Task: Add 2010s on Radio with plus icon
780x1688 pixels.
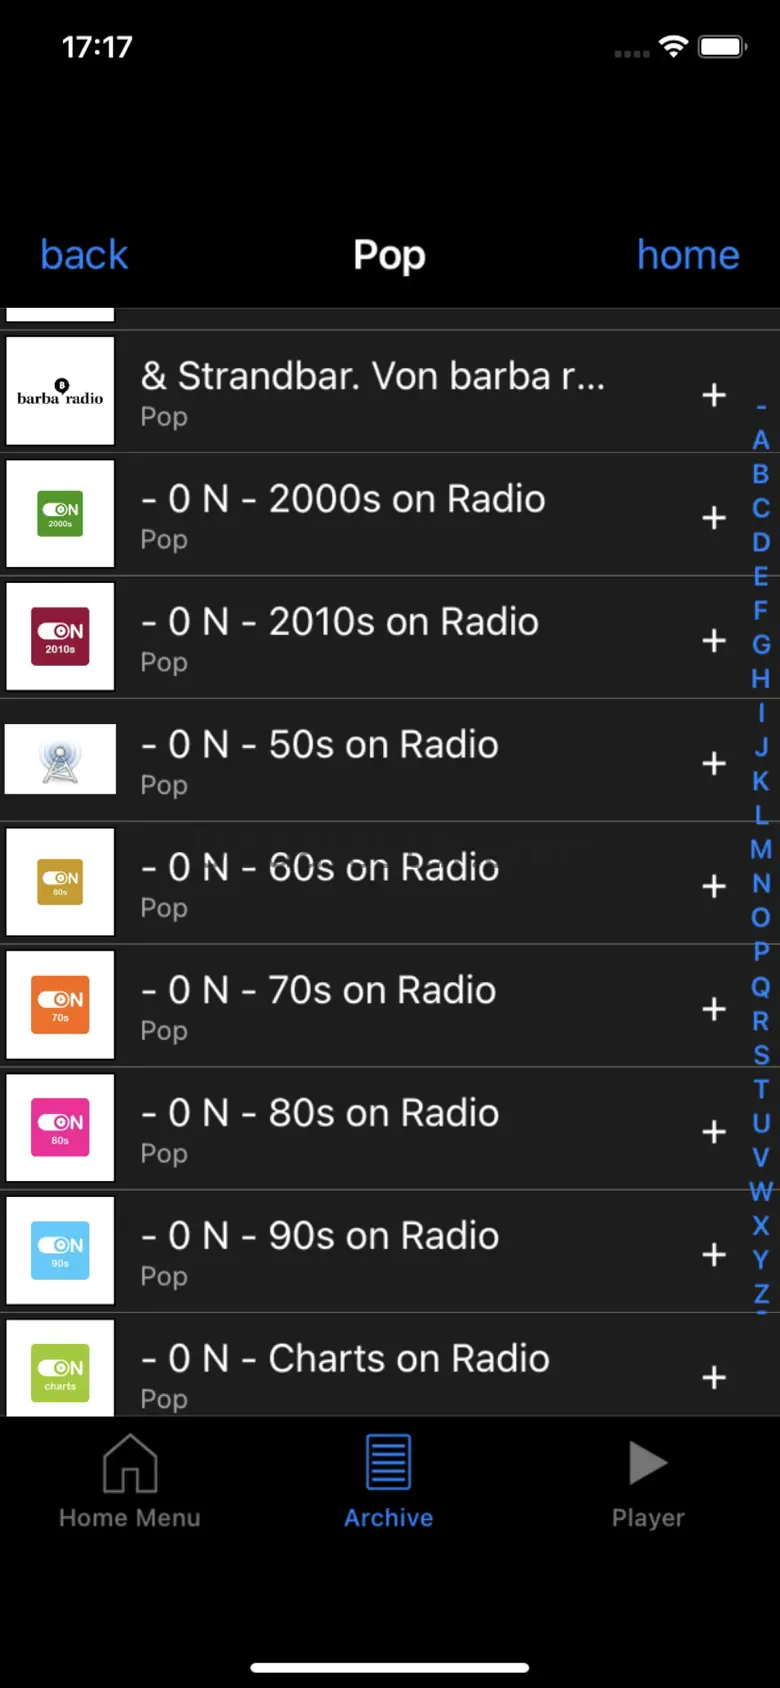Action: tap(714, 641)
